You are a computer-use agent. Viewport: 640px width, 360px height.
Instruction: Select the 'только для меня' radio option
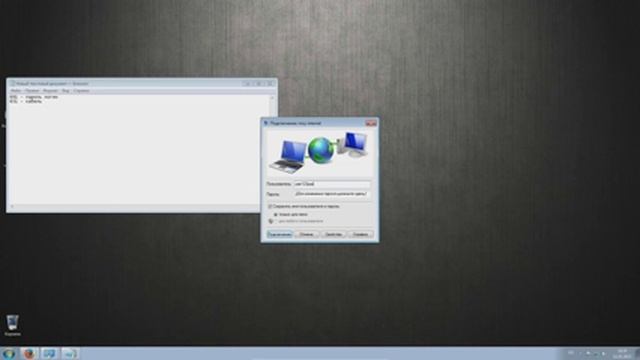point(276,214)
